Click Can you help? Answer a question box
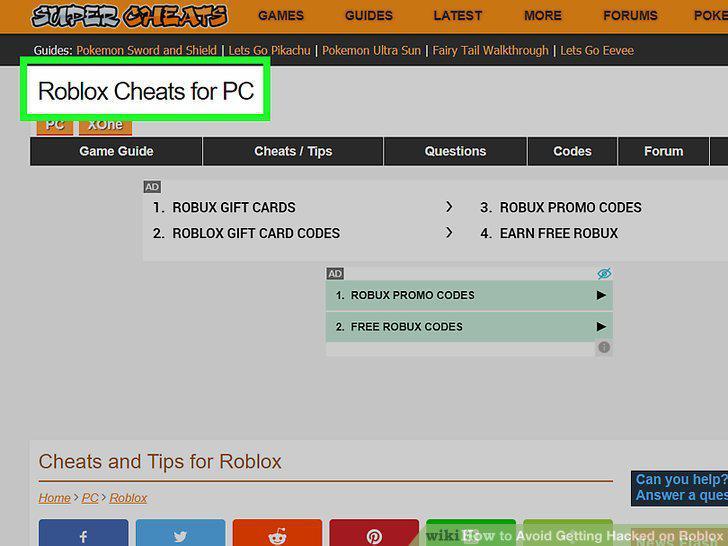Viewport: 728px width, 546px height. coord(679,488)
